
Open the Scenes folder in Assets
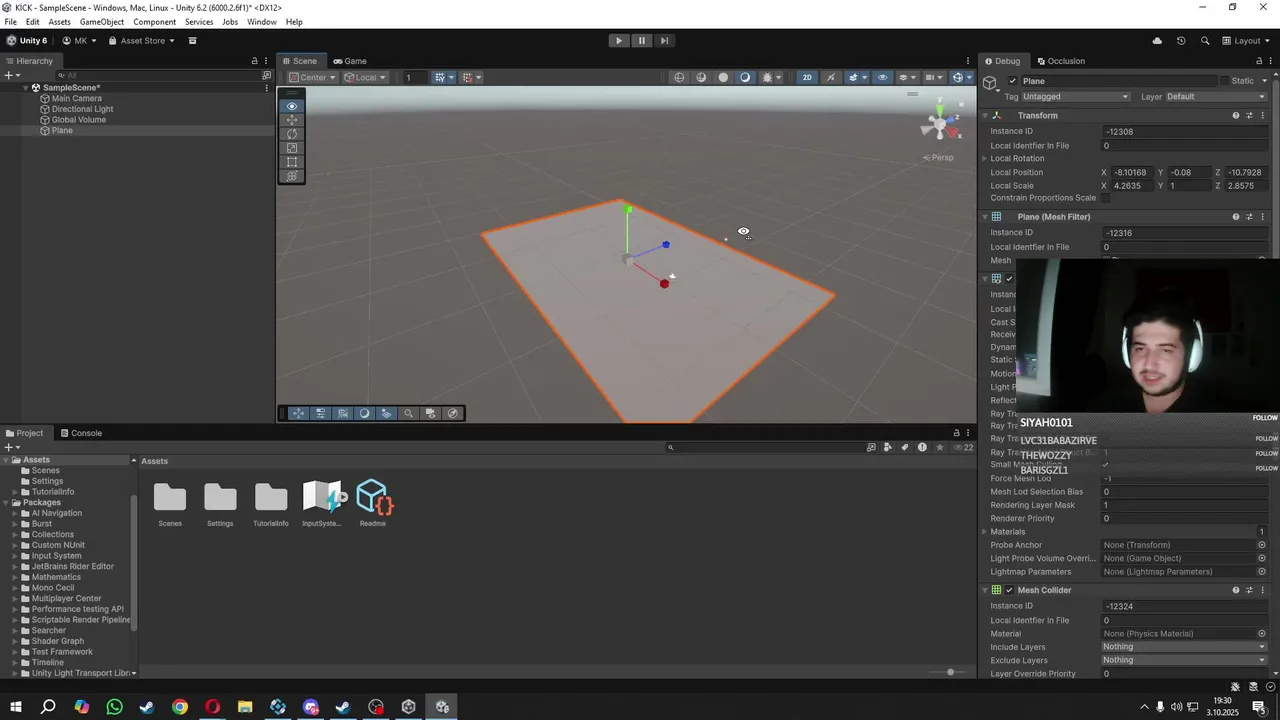(170, 503)
